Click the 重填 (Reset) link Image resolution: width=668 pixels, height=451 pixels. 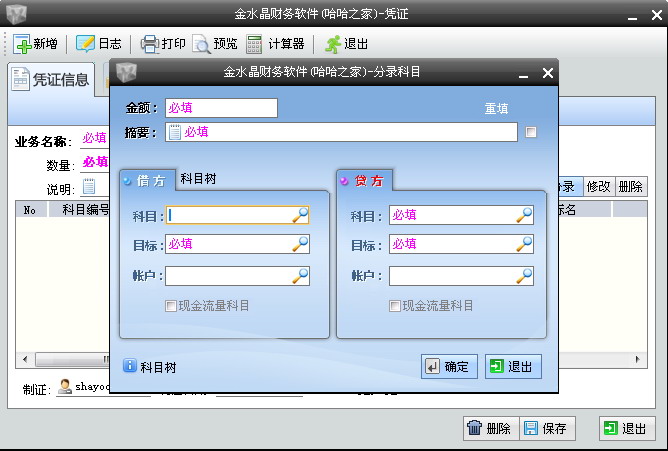point(496,109)
